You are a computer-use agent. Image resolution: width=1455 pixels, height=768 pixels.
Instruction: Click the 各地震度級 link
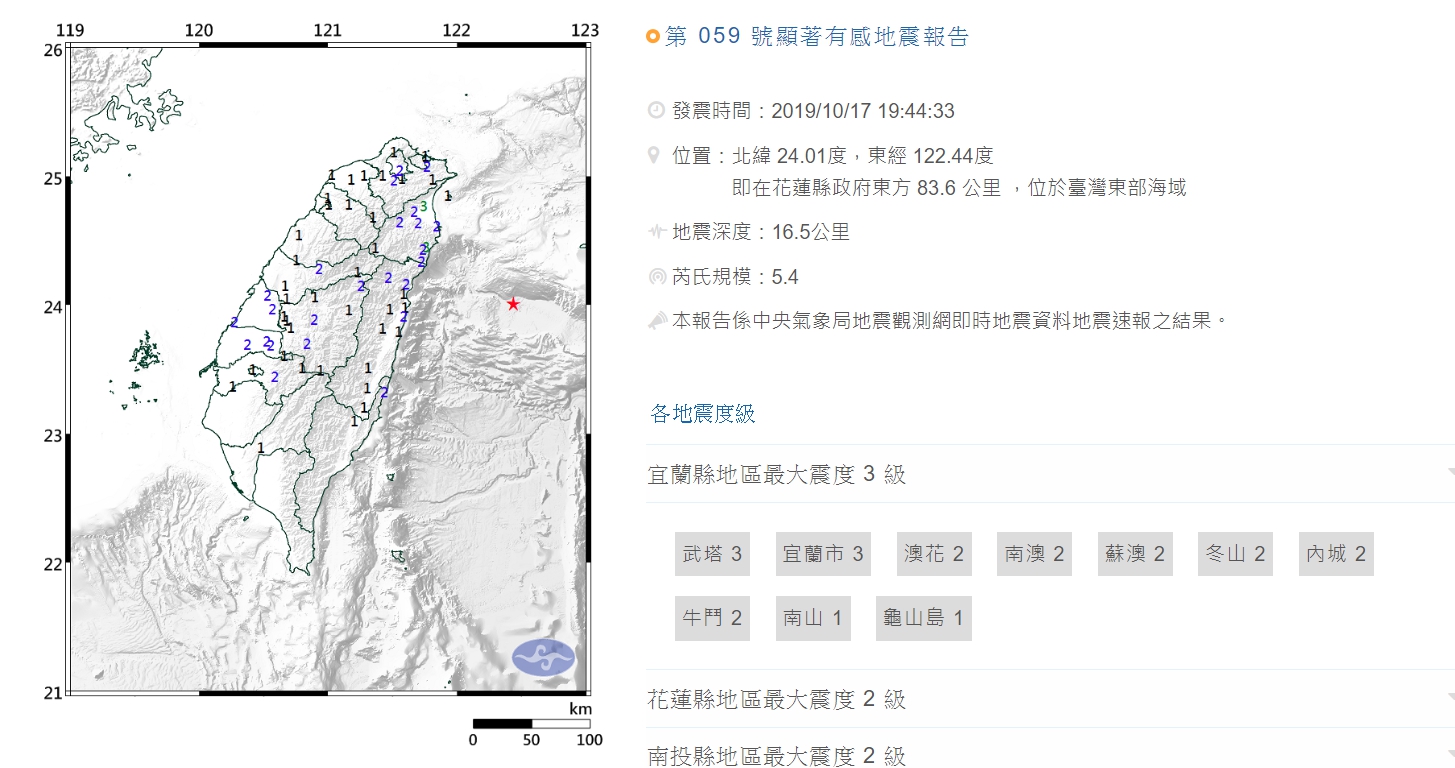[x=701, y=413]
